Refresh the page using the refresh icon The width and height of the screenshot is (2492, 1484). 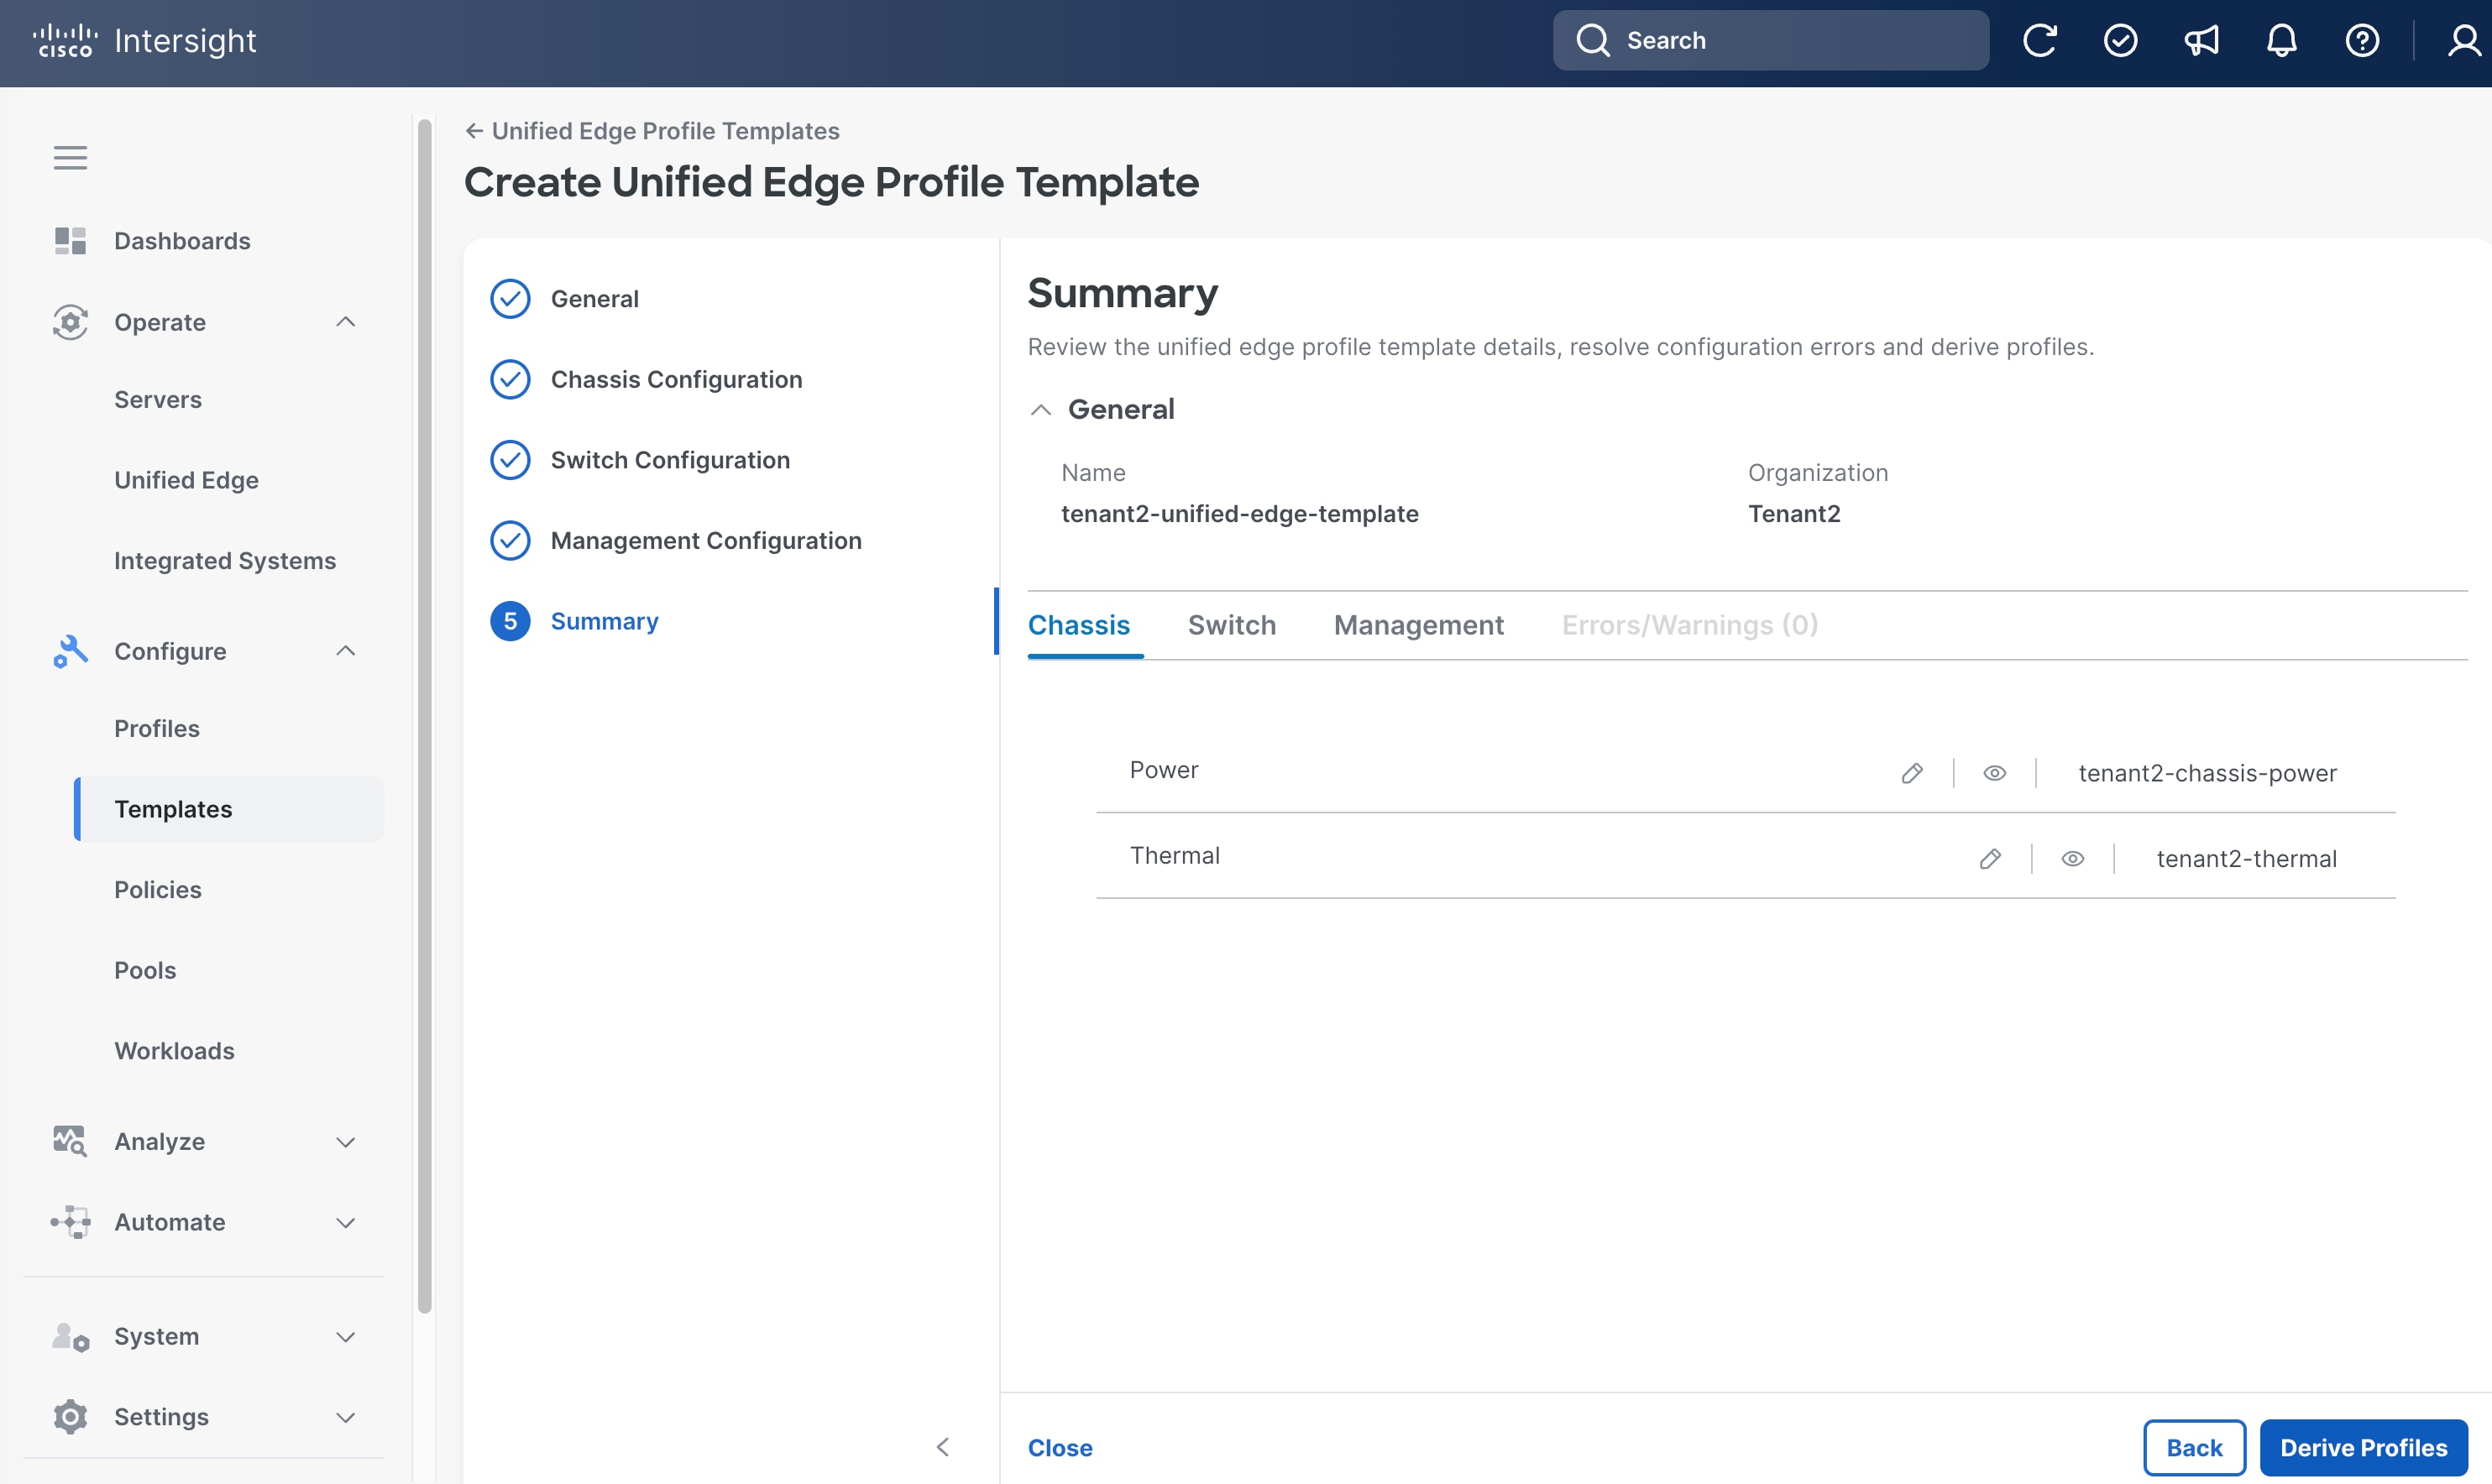click(2039, 41)
